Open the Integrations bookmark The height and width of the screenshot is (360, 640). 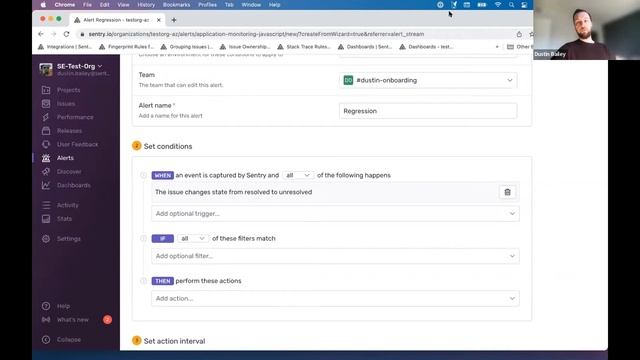coord(65,47)
